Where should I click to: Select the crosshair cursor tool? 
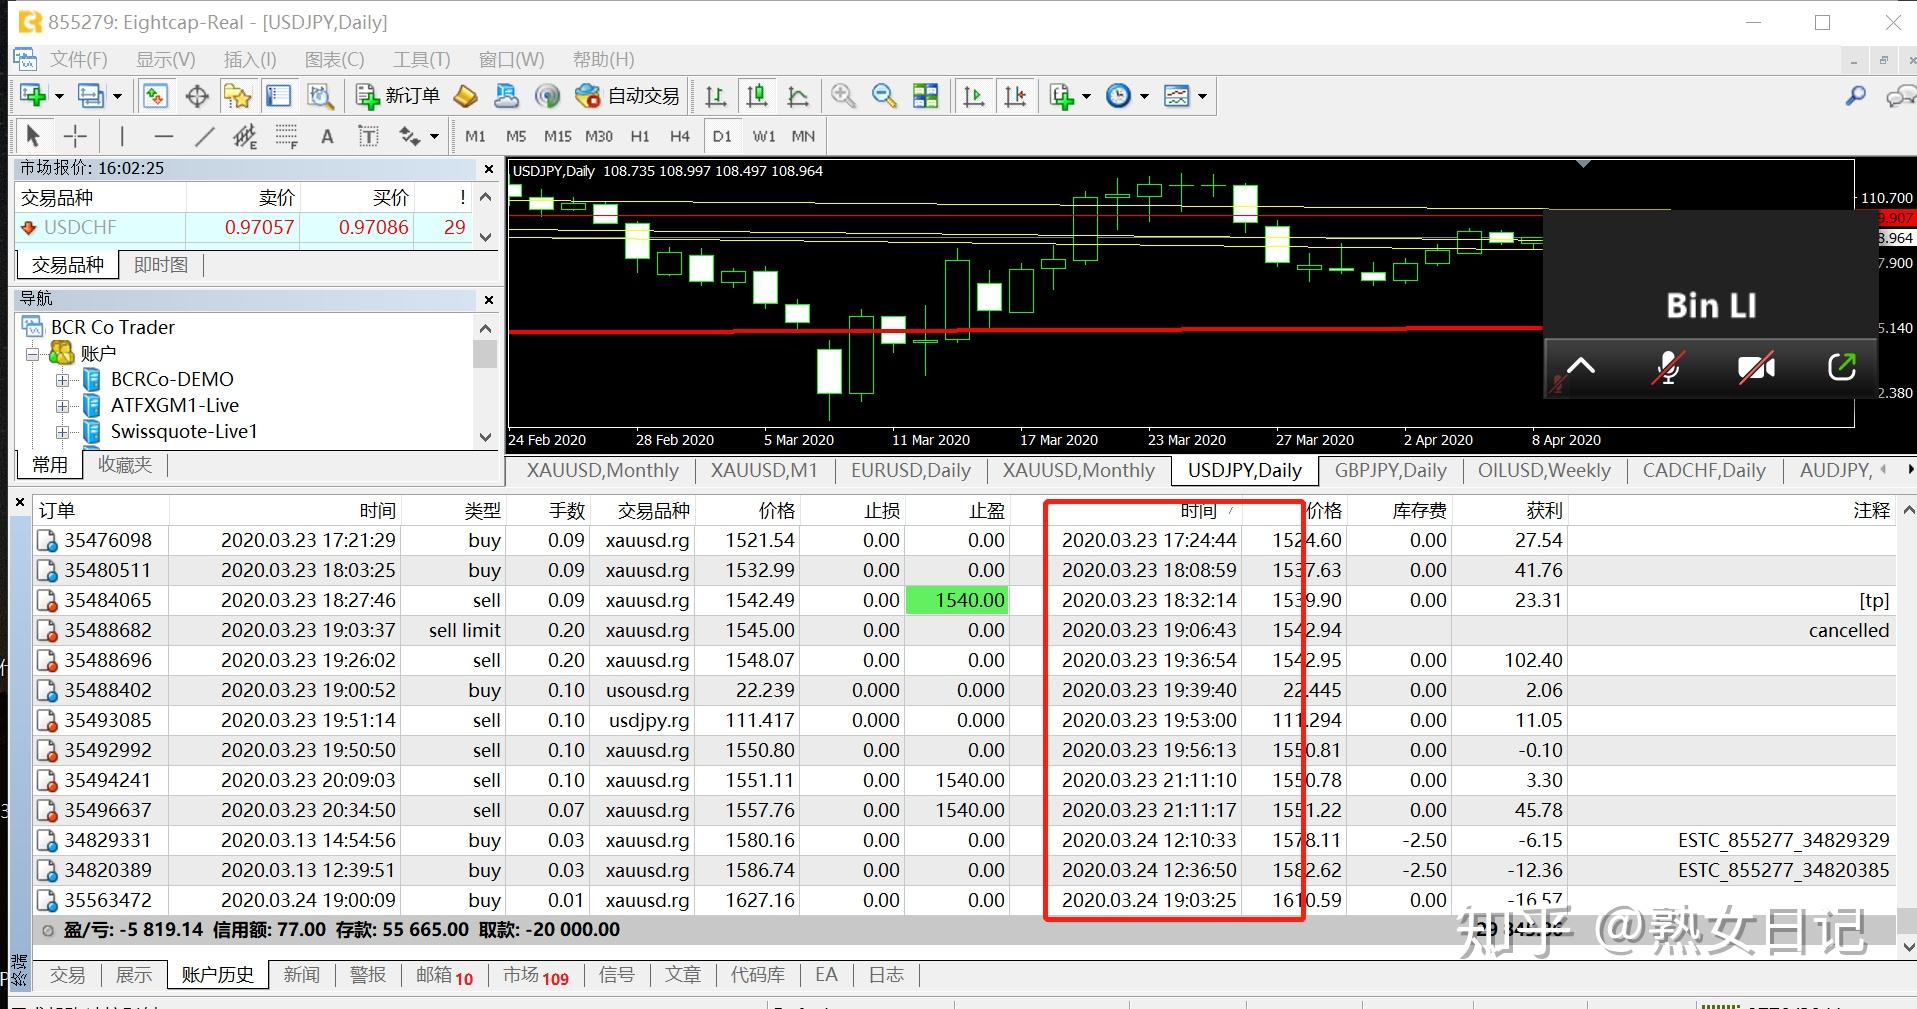(x=75, y=136)
